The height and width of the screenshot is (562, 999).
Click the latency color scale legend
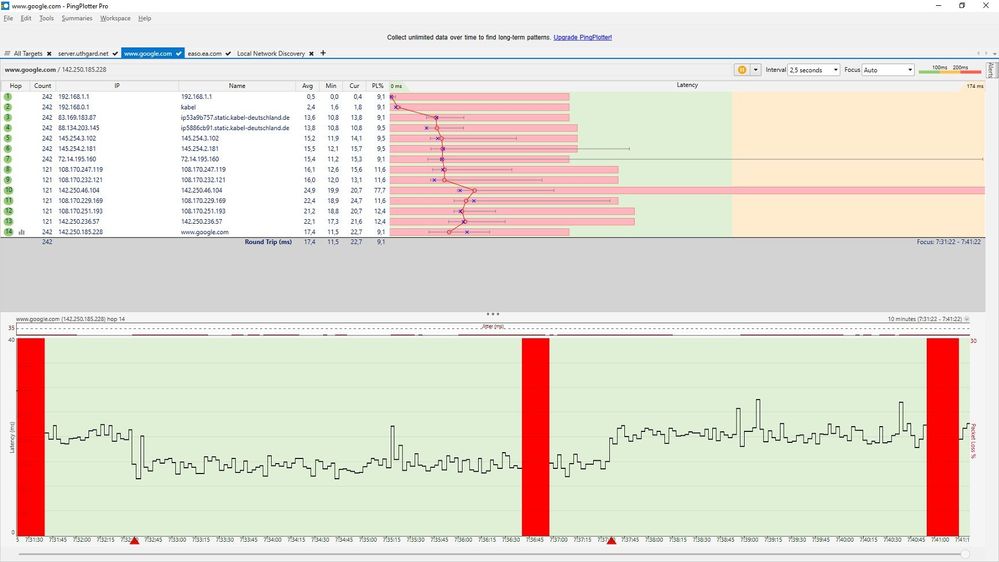950,69
